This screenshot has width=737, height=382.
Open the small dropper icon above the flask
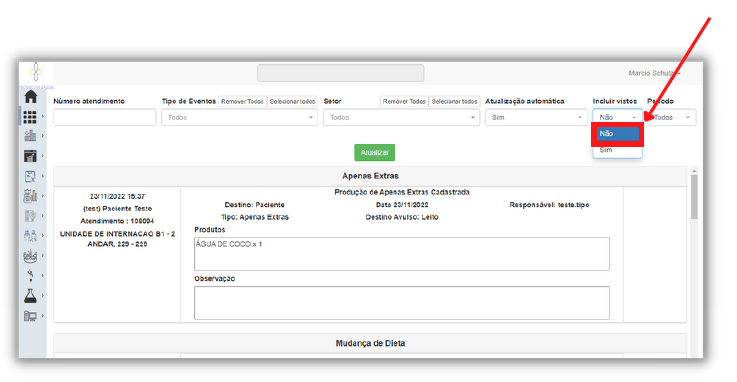(31, 275)
